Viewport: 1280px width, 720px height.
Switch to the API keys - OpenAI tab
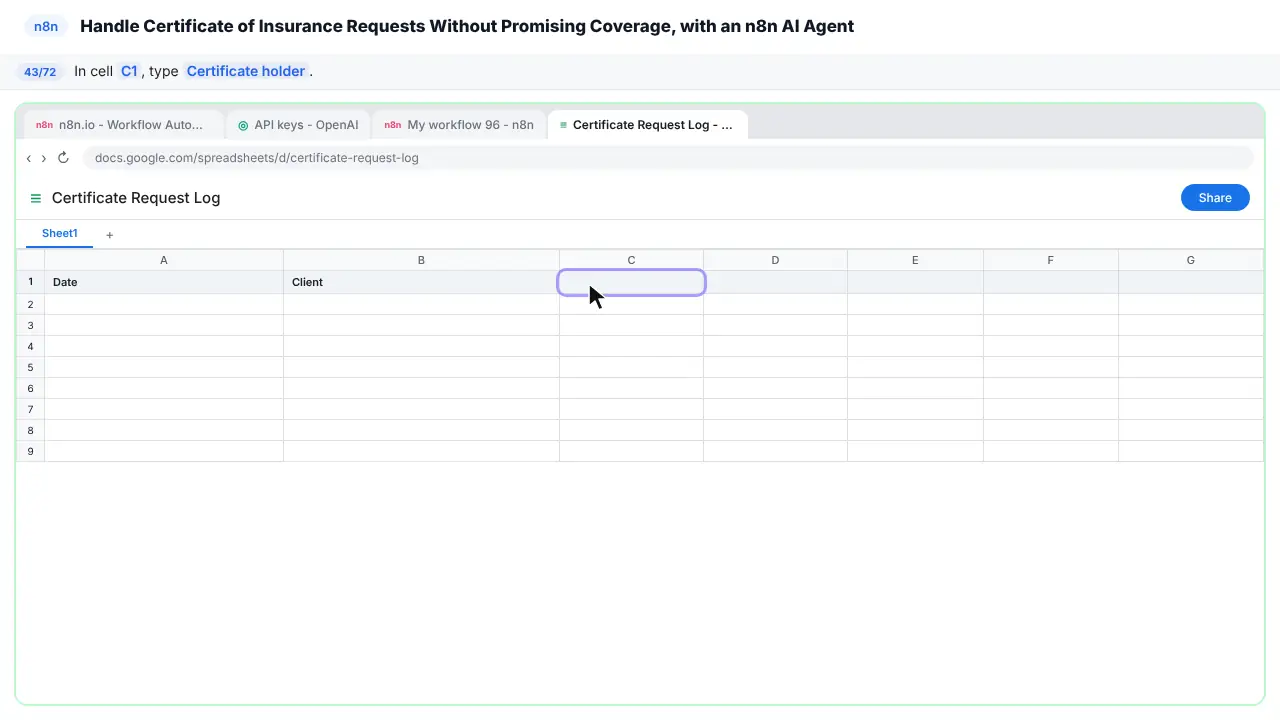tap(298, 125)
